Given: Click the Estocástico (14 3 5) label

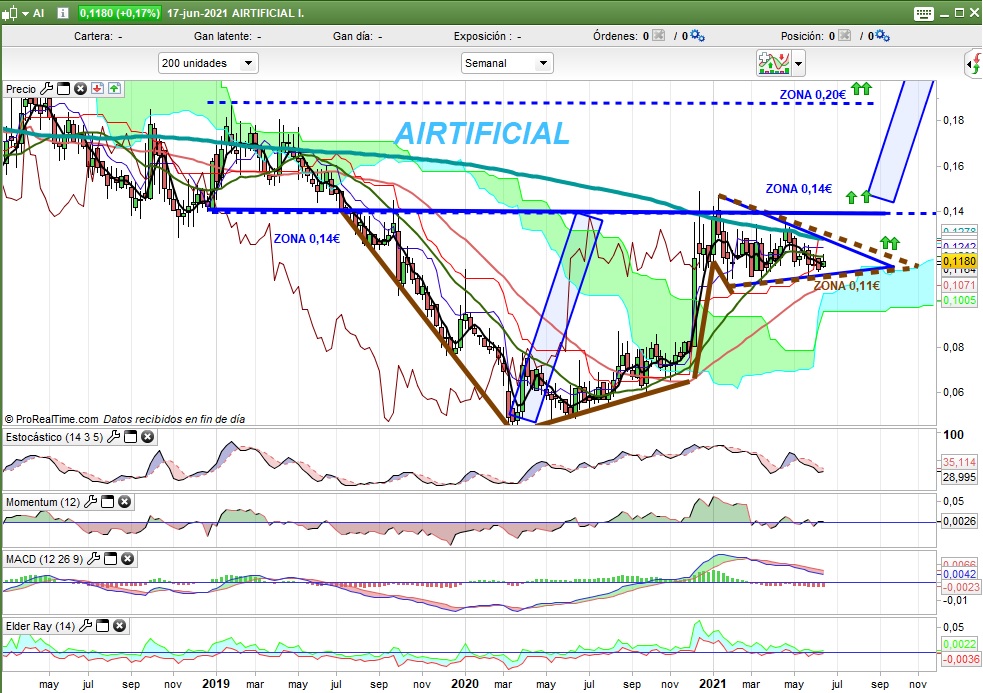Looking at the screenshot, I should tap(54, 437).
